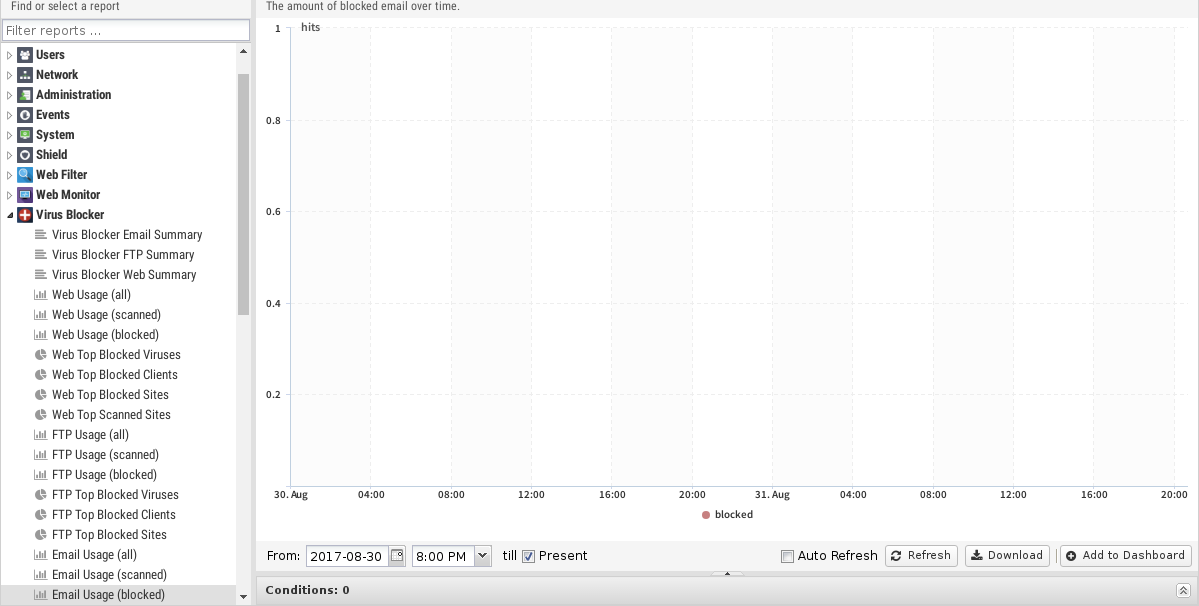Click the Administration category icon
The image size is (1199, 606).
point(25,95)
